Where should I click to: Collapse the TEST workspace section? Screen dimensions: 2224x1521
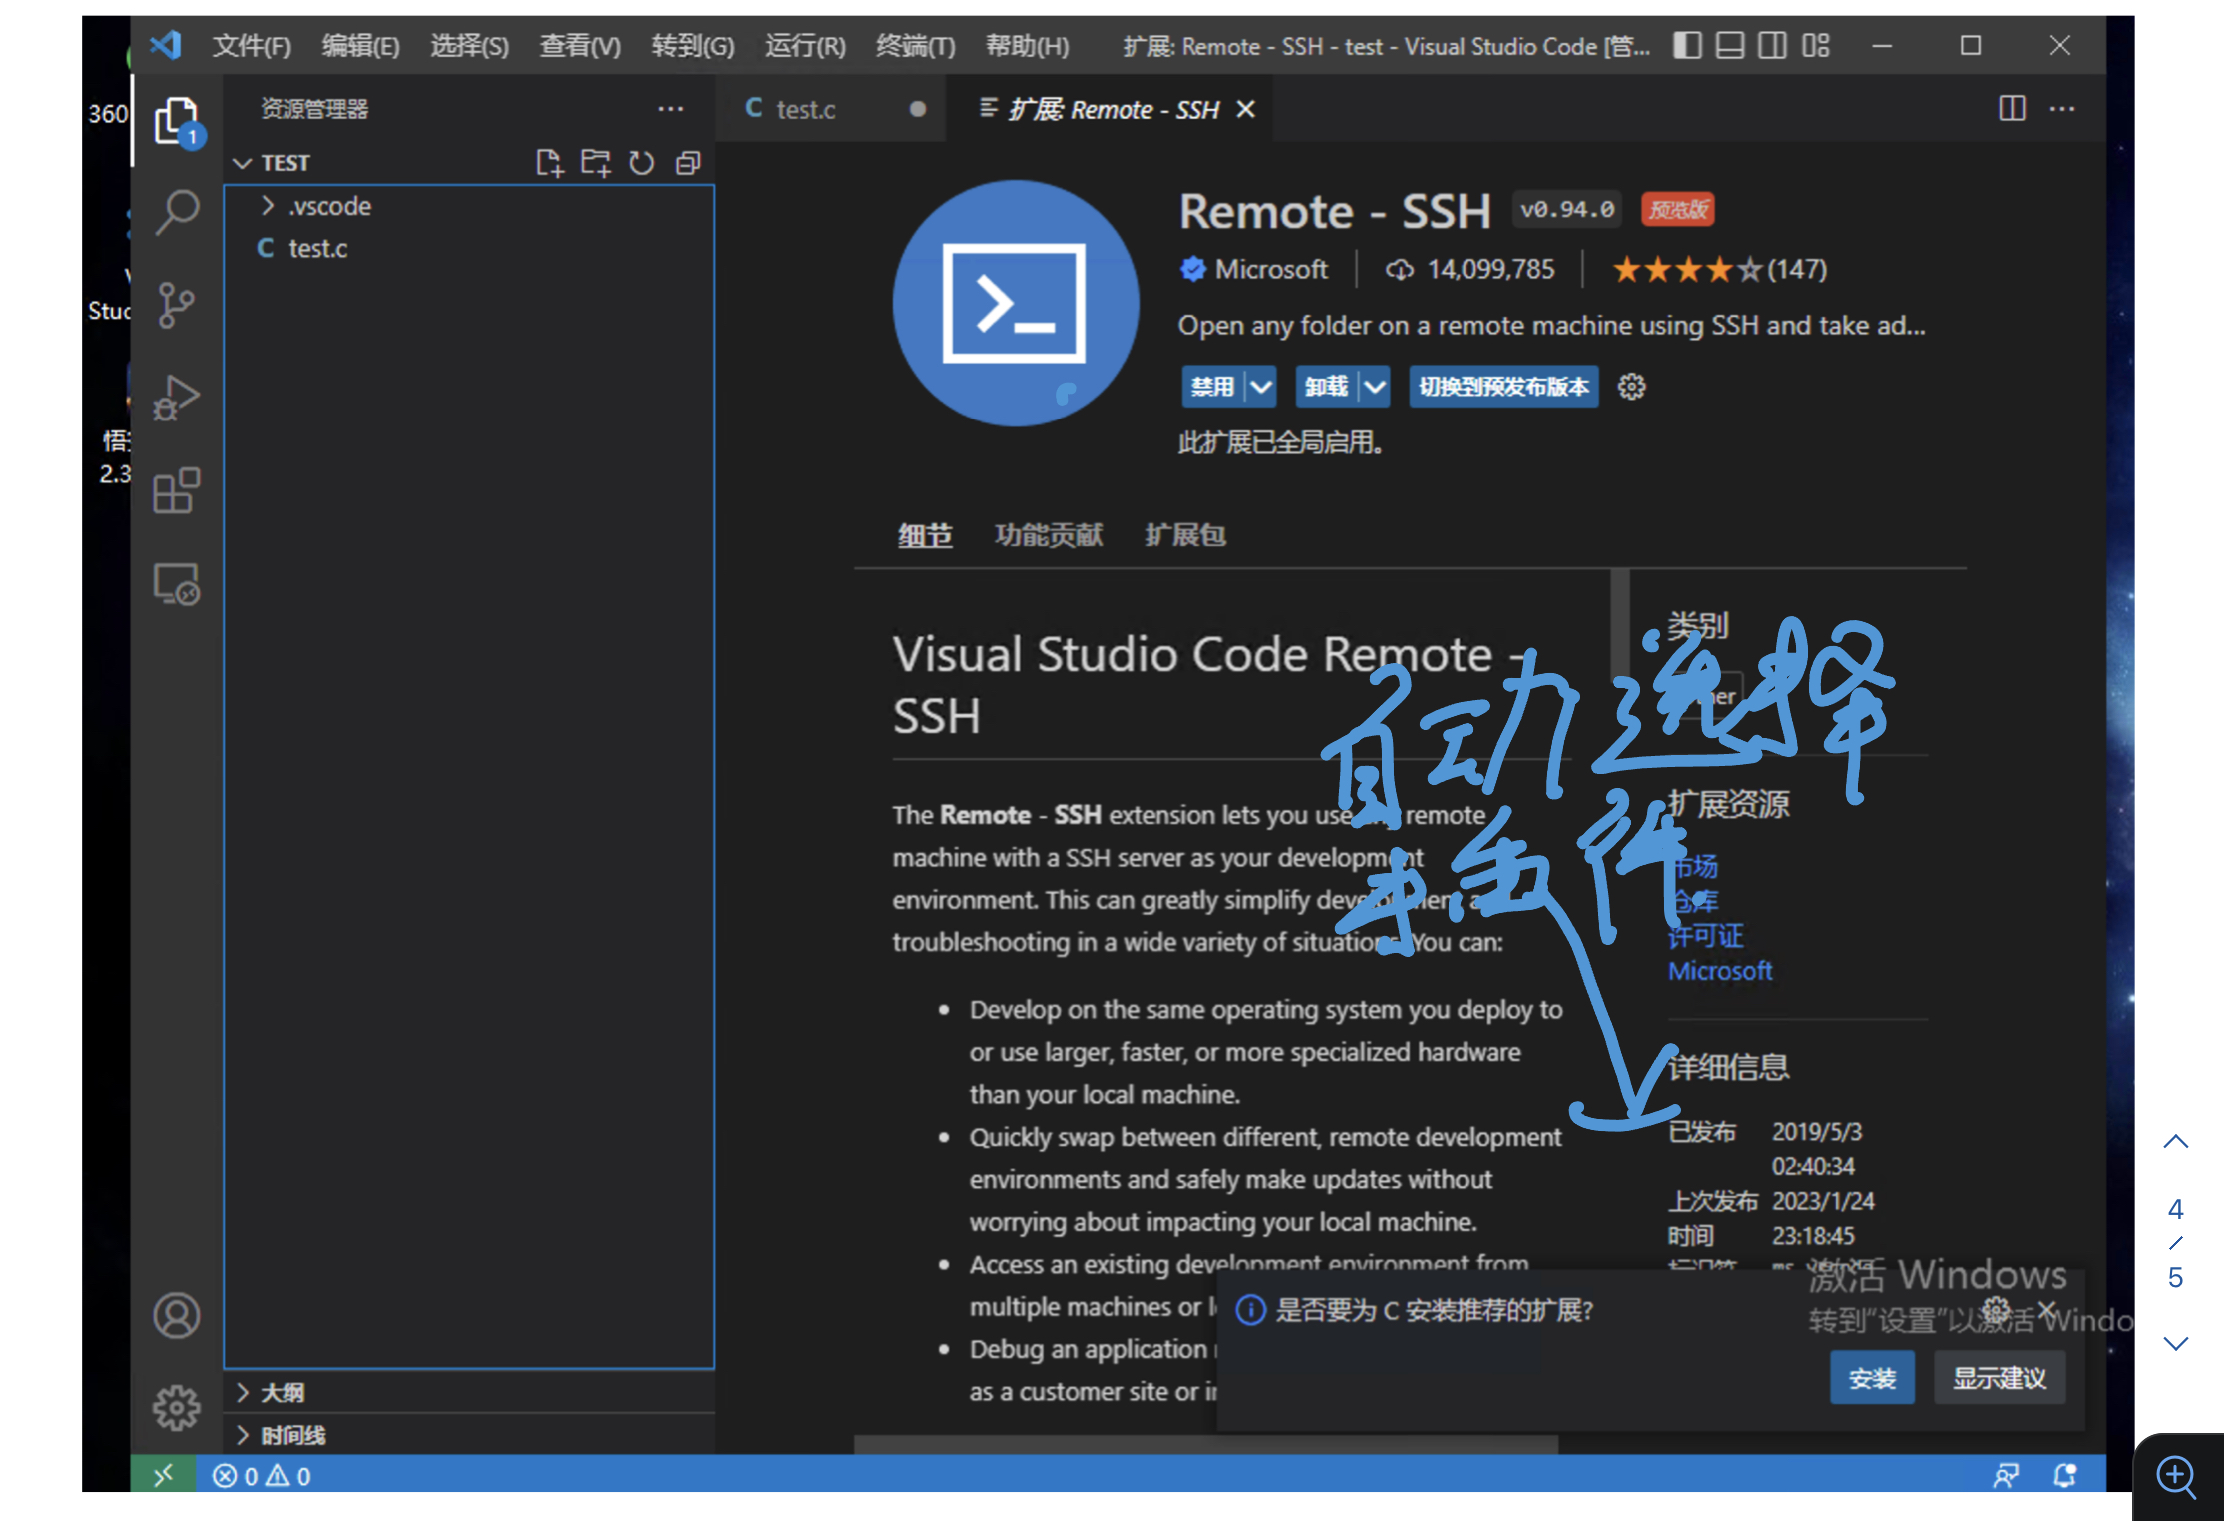(x=272, y=163)
